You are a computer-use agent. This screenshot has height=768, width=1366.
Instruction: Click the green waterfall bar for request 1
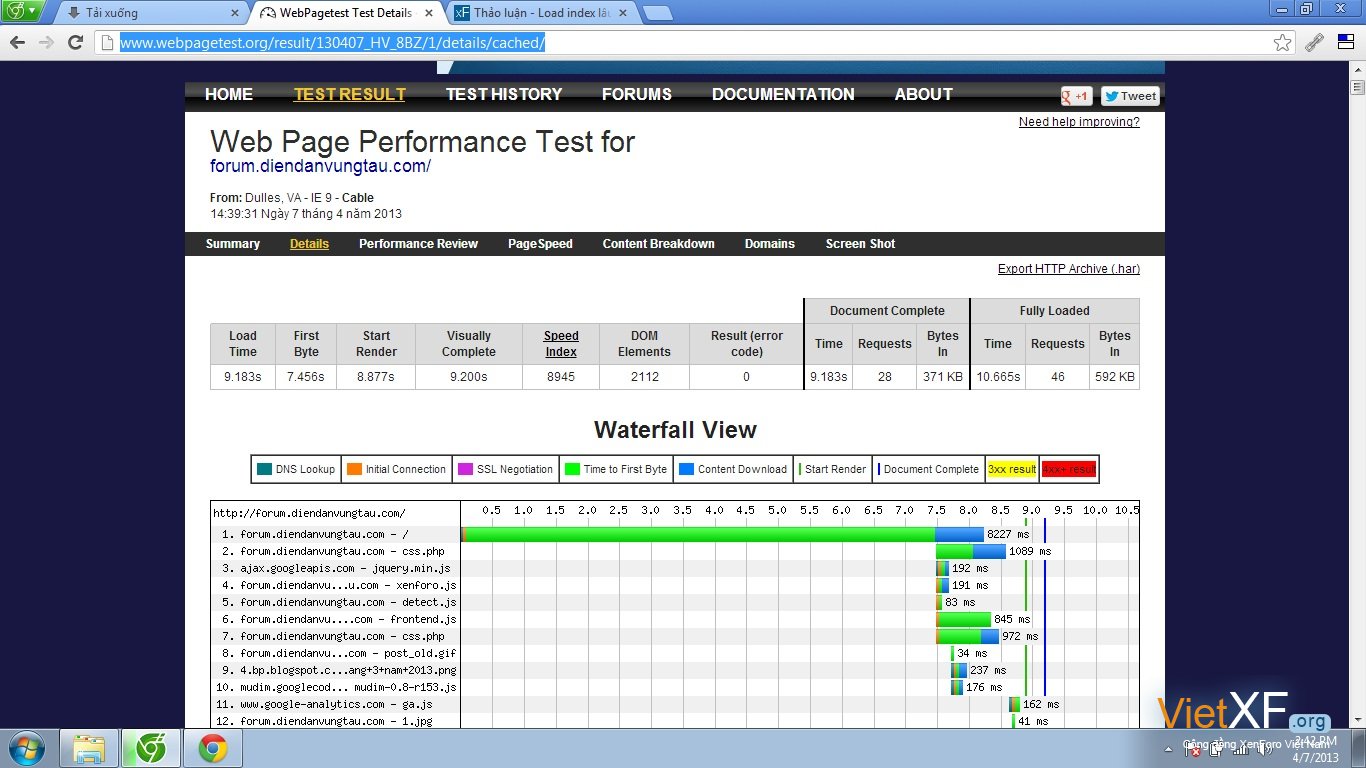click(700, 535)
